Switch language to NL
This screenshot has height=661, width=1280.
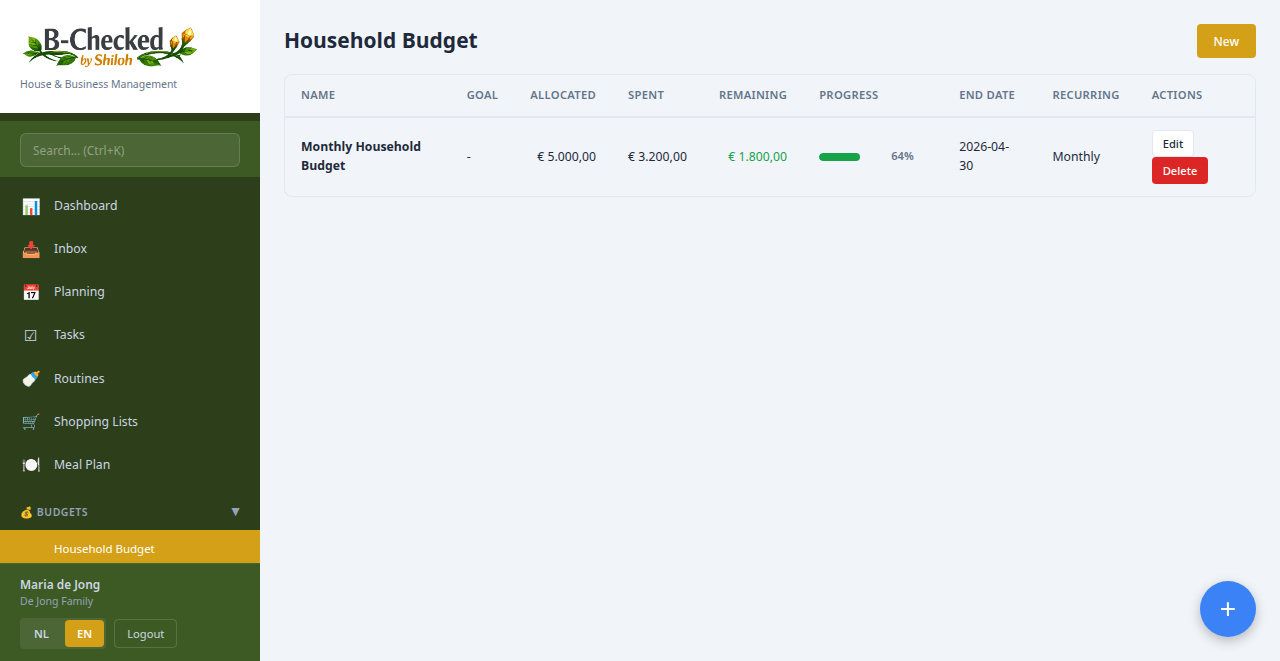coord(41,633)
